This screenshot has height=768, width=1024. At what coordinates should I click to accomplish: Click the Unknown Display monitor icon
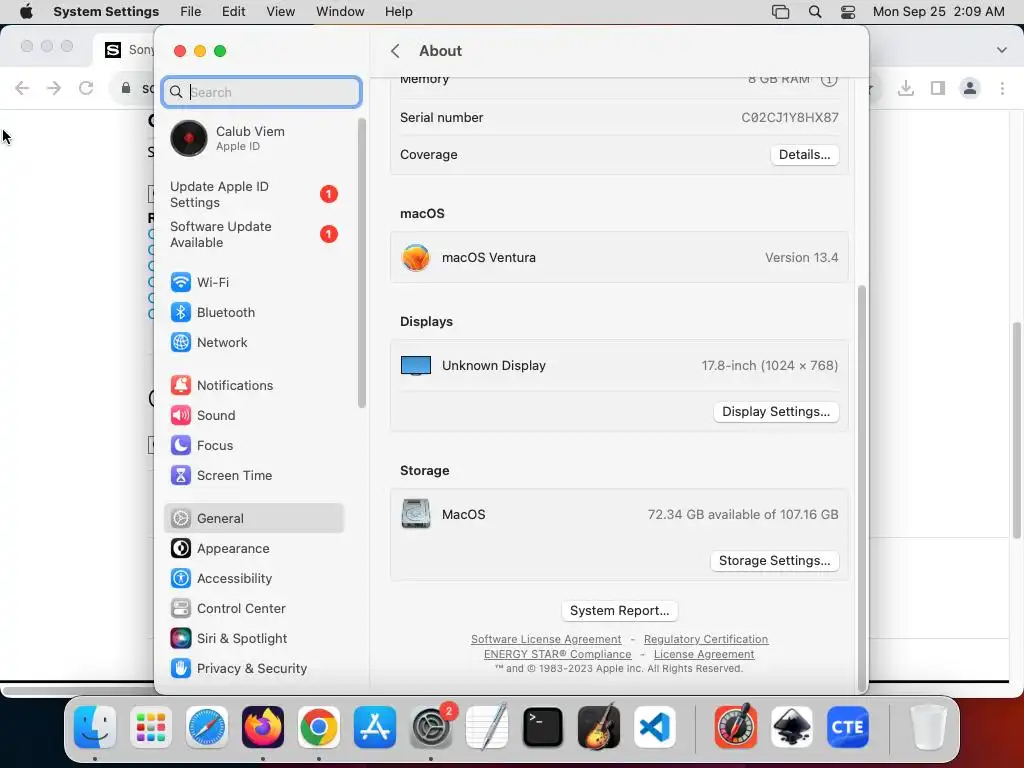click(416, 366)
